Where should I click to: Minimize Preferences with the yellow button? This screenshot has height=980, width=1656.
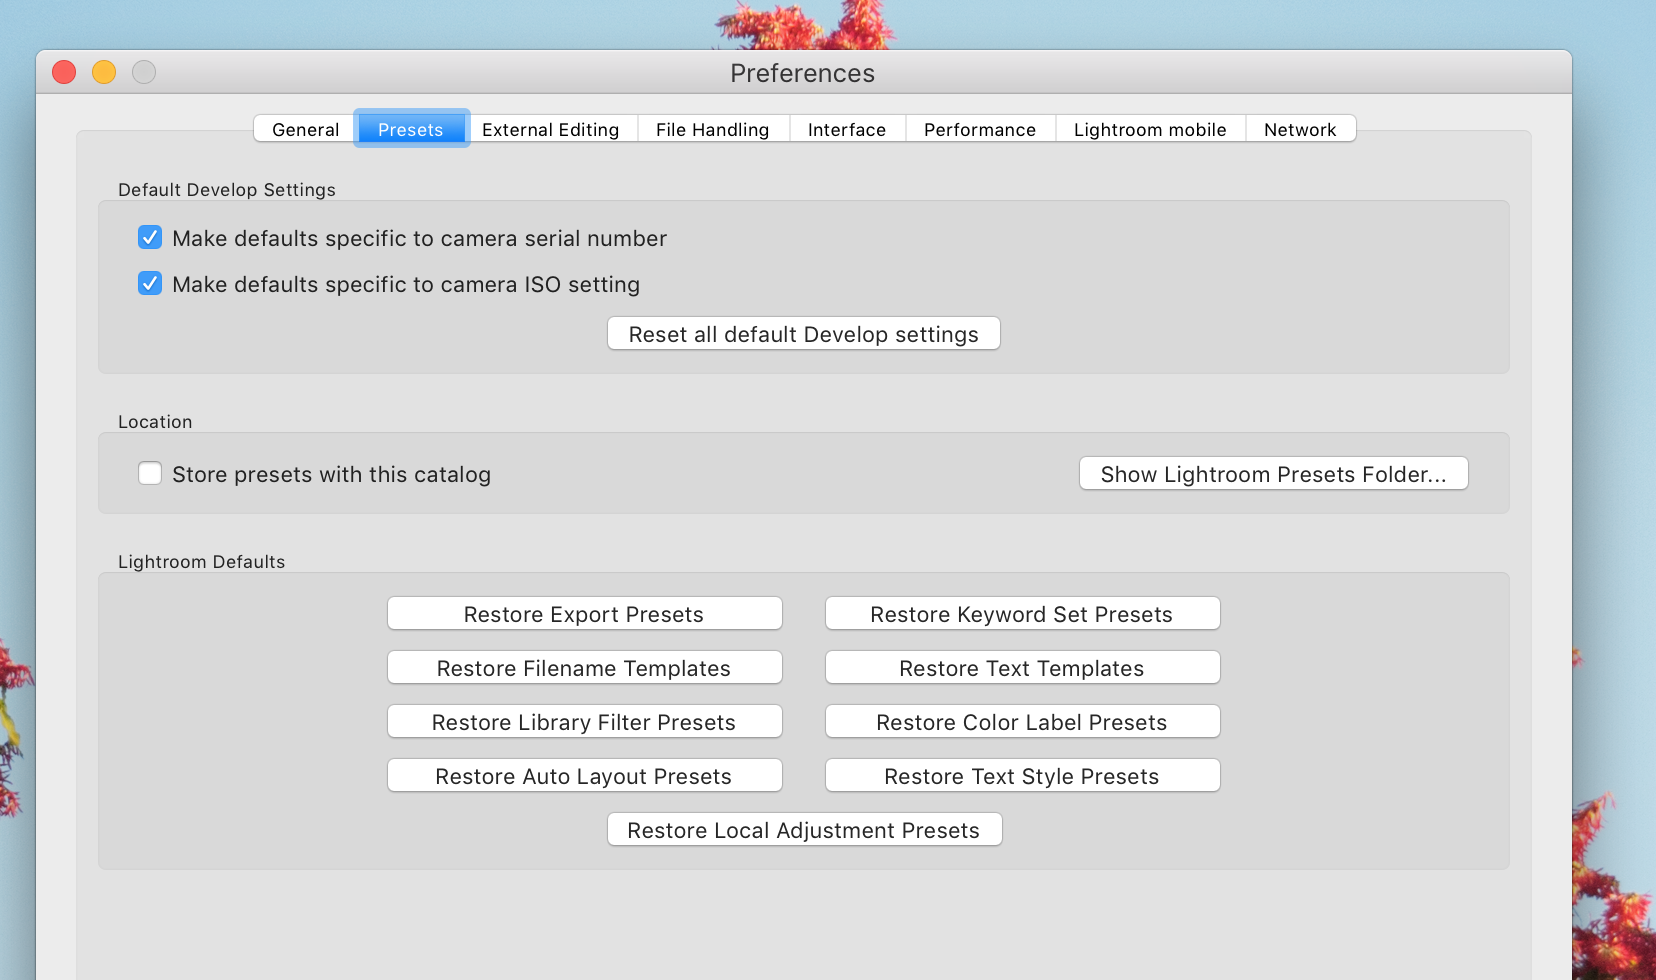104,72
